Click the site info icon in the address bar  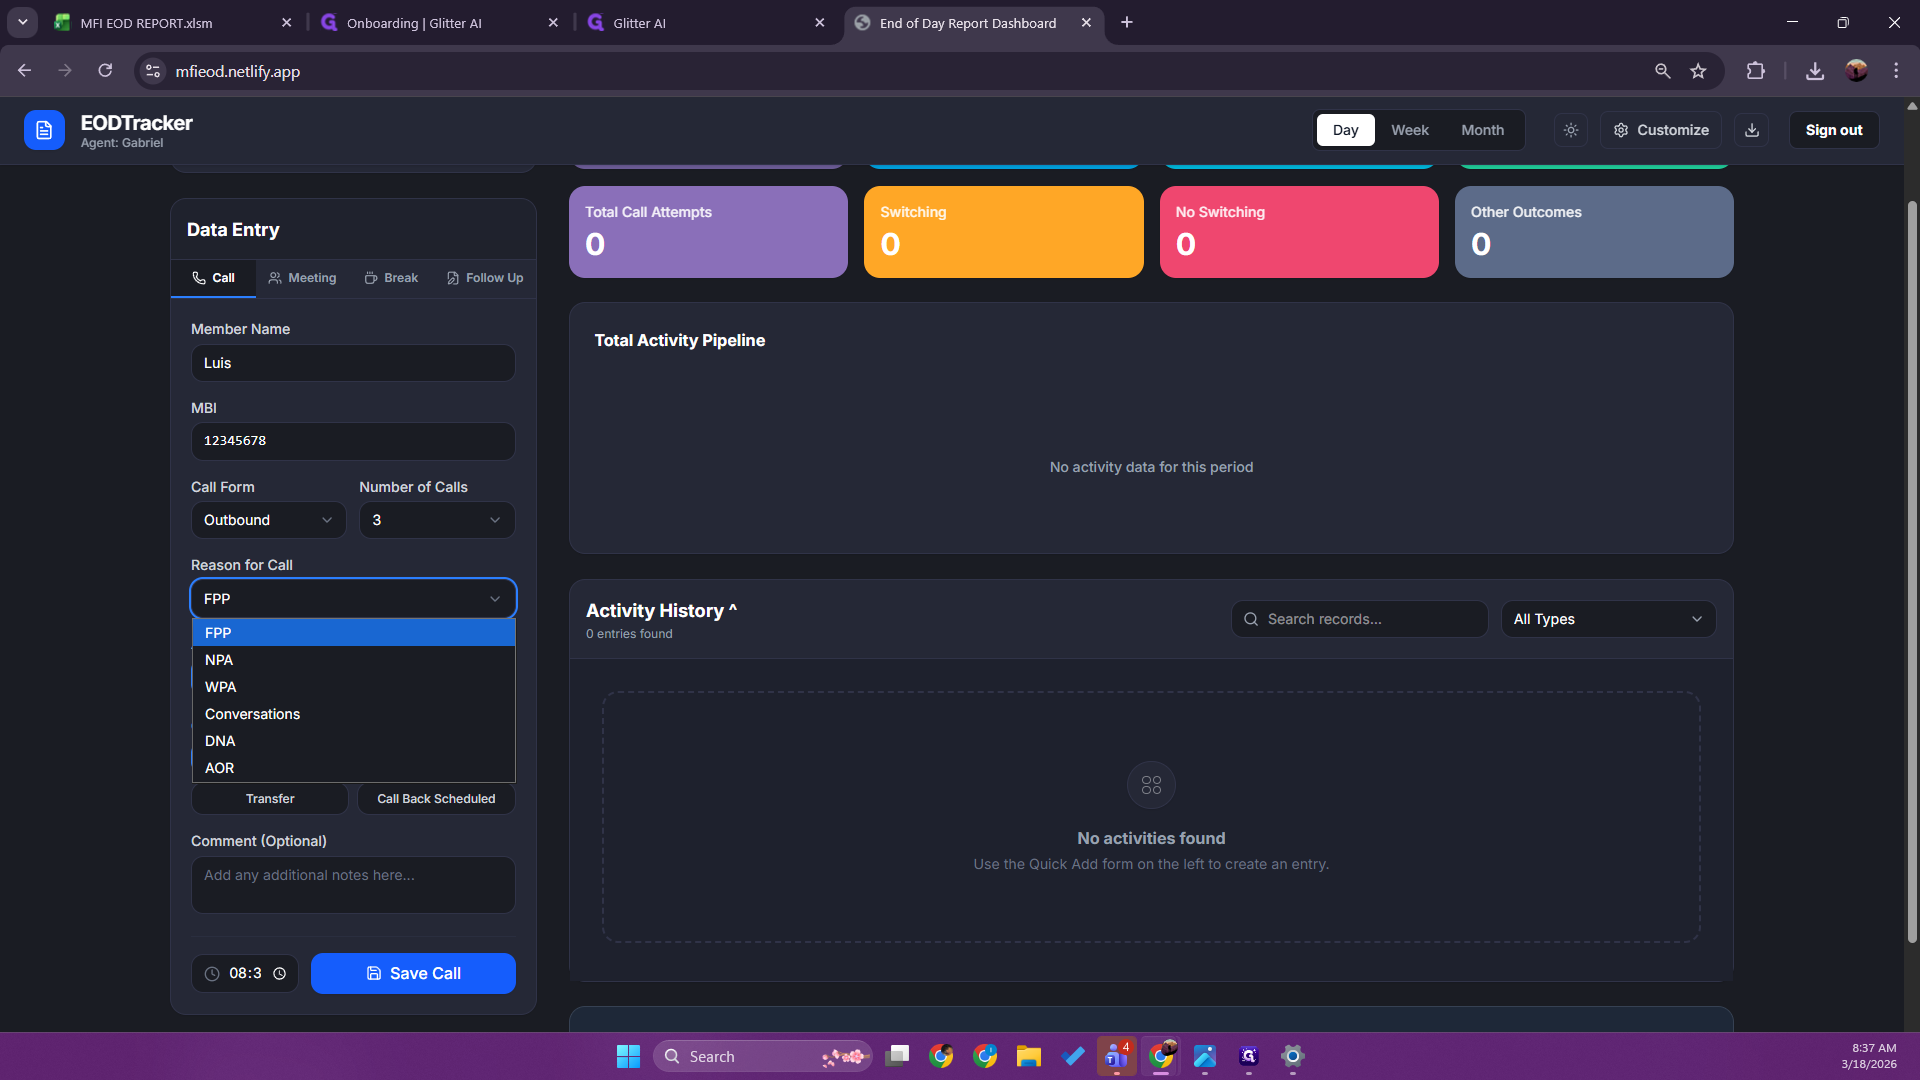coord(153,71)
